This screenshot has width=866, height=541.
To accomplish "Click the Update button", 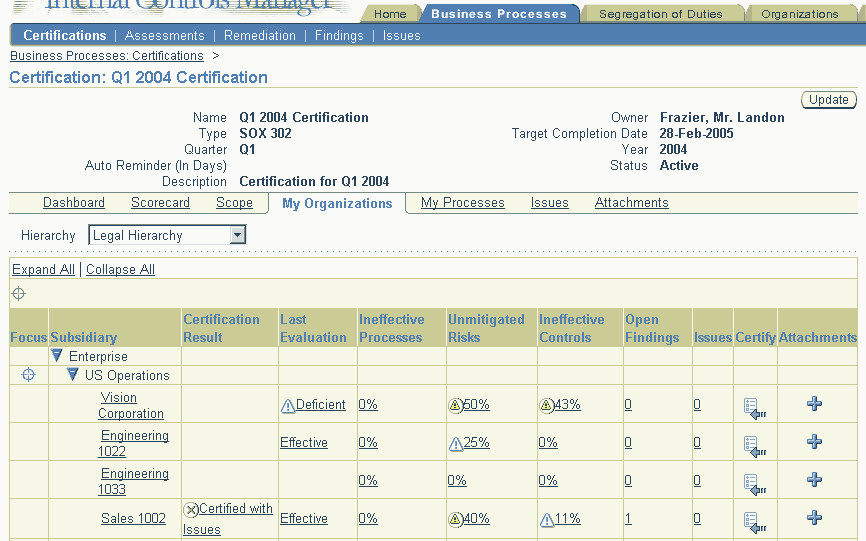I will [828, 100].
